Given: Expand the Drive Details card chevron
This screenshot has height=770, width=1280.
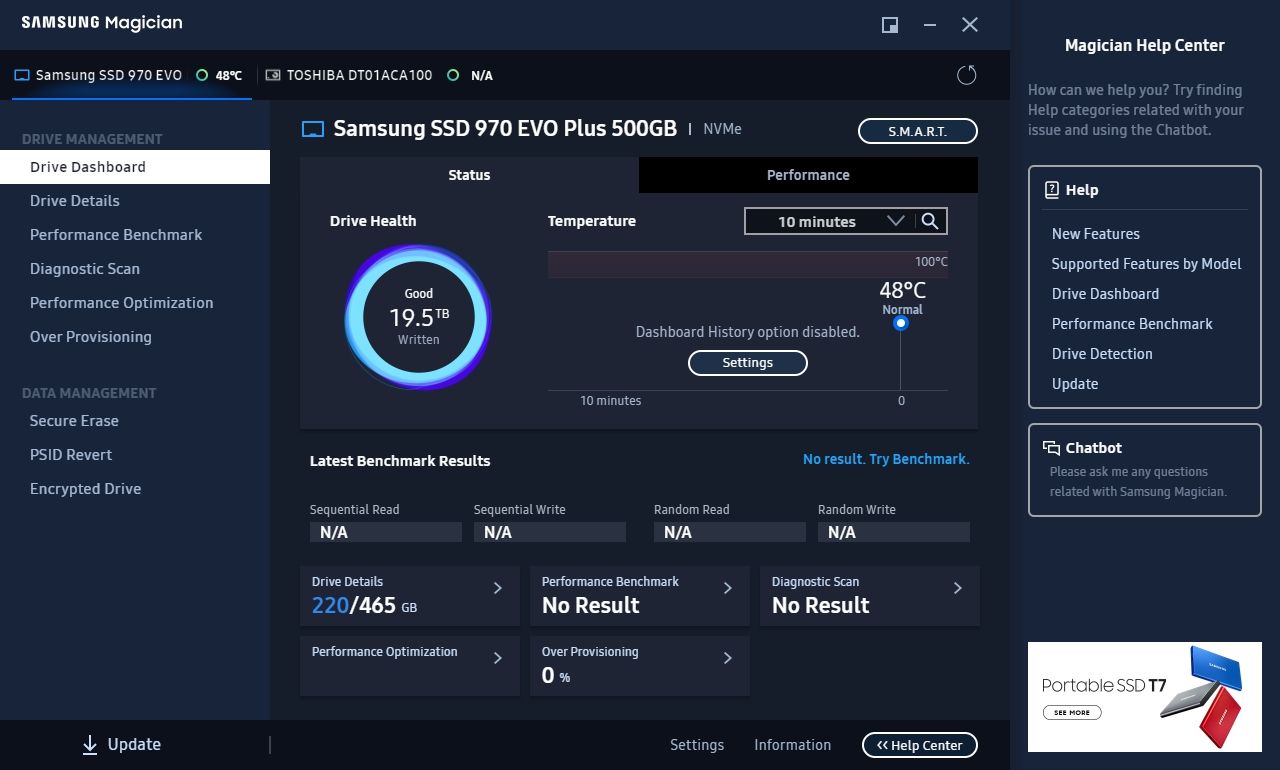Looking at the screenshot, I should click(x=496, y=588).
